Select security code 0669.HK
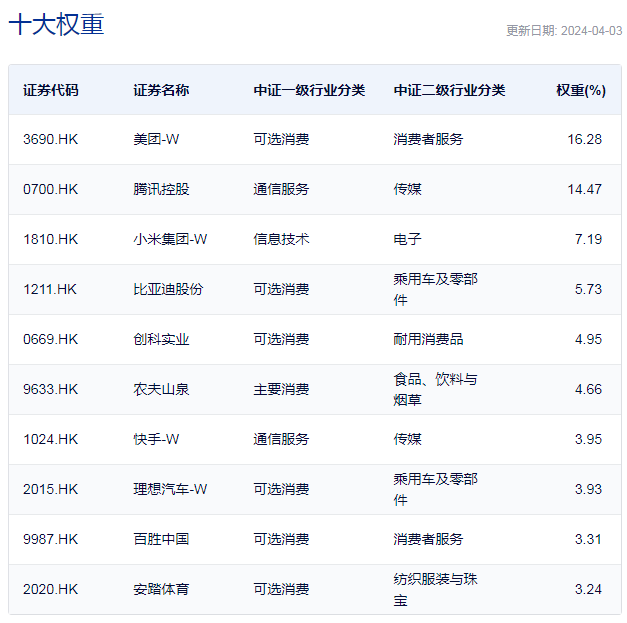Screen dimensions: 627x623 tap(50, 339)
